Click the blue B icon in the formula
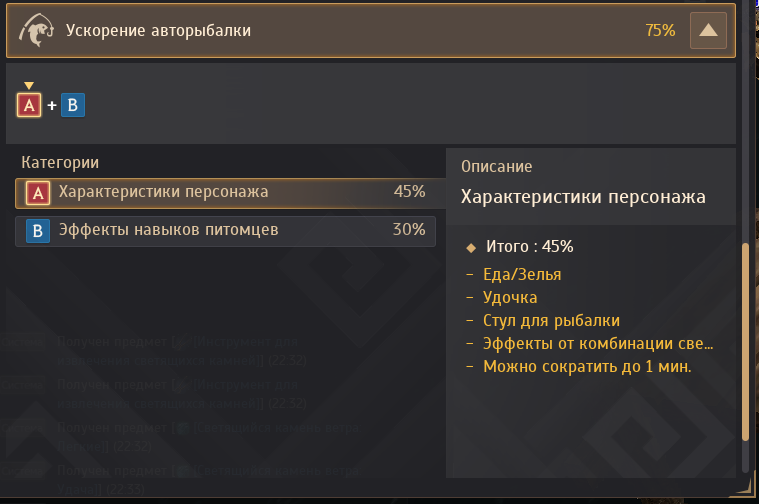This screenshot has height=504, width=759. [73, 105]
